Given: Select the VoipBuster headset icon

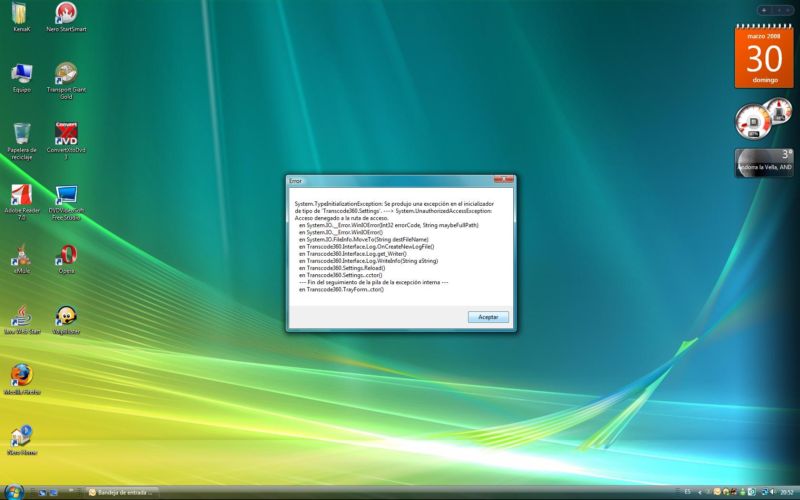Looking at the screenshot, I should (x=66, y=320).
